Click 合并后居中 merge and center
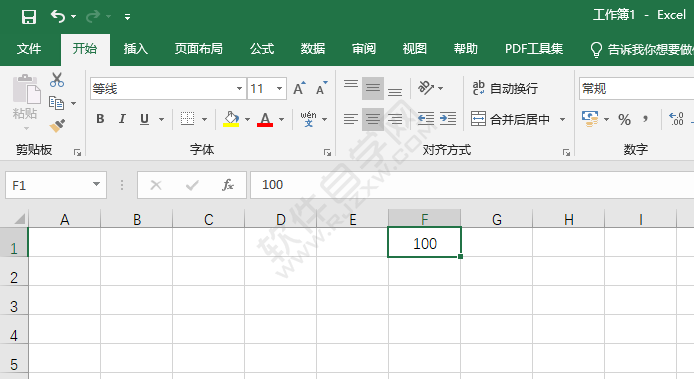Image resolution: width=694 pixels, height=379 pixels. [x=510, y=119]
